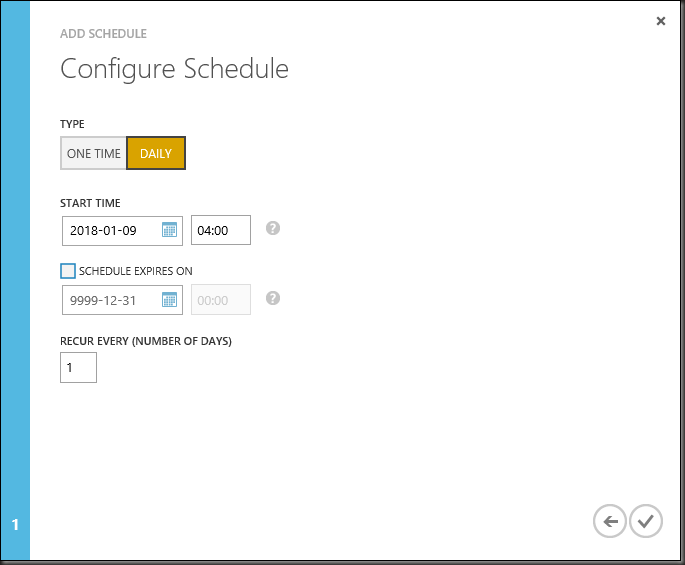Click the Schedule Expires On label
The image size is (685, 565).
coord(136,271)
